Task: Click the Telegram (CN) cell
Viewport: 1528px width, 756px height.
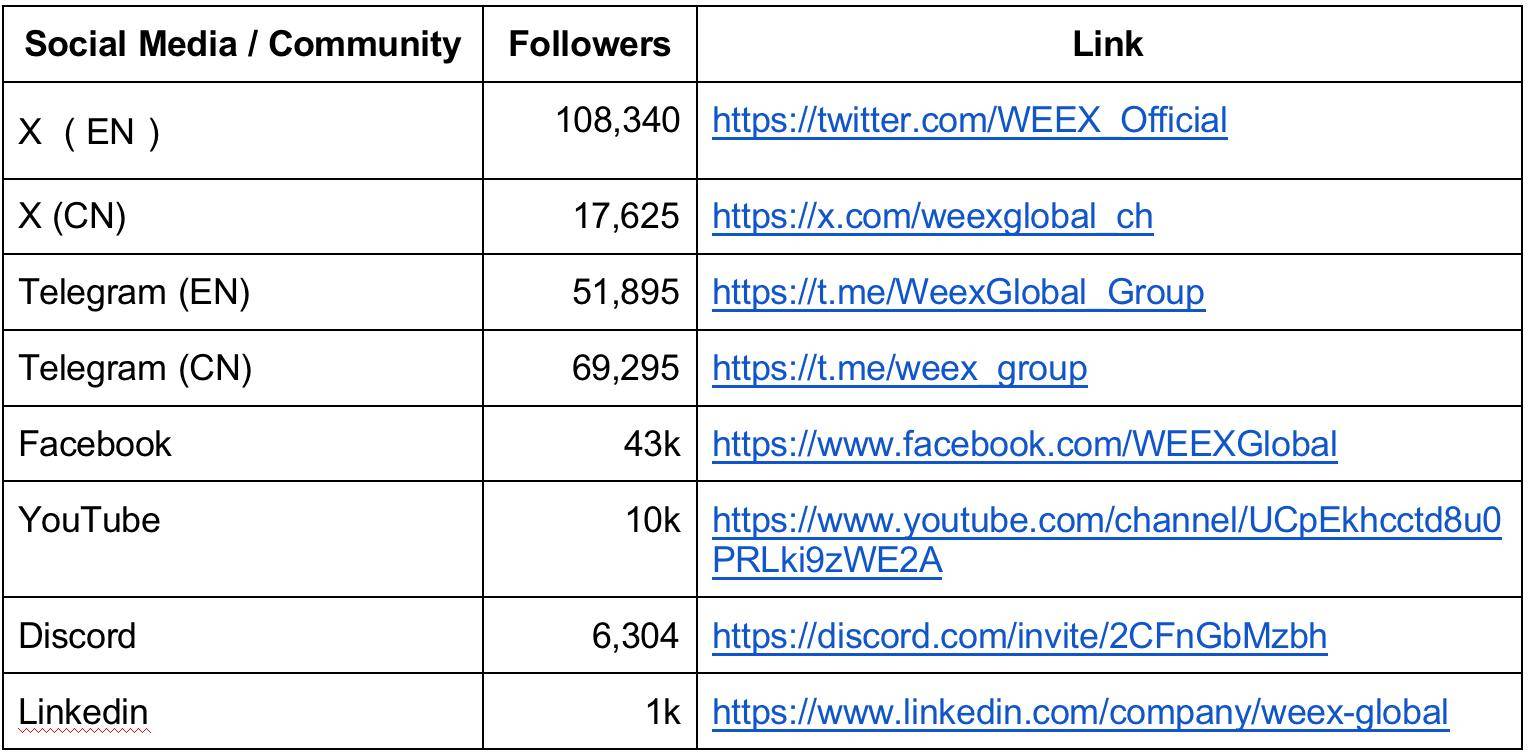Action: coord(243,368)
